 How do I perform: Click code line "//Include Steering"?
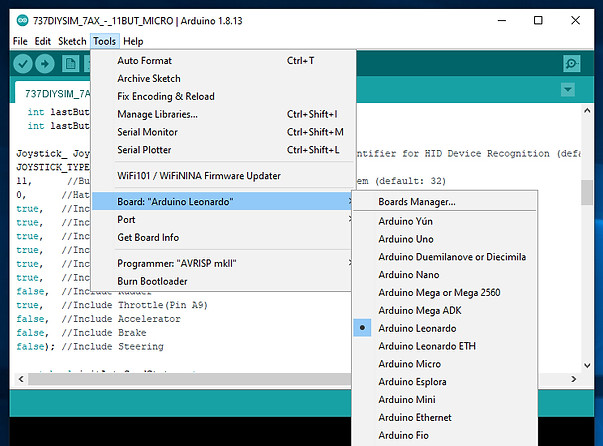(x=112, y=347)
